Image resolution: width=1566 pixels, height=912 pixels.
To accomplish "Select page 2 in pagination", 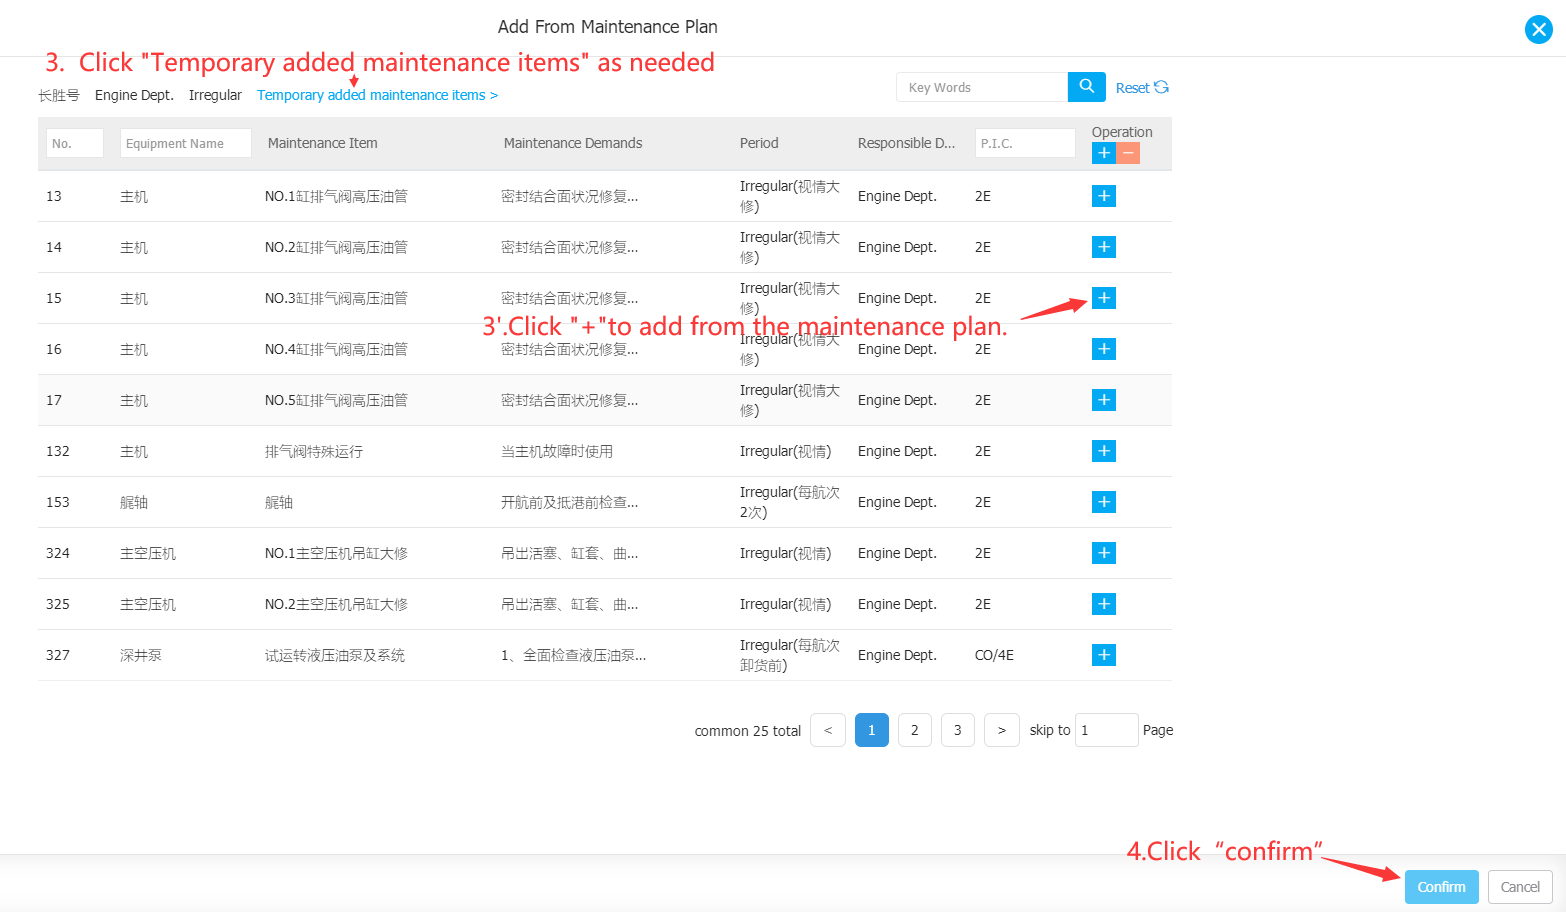I will pyautogui.click(x=915, y=730).
